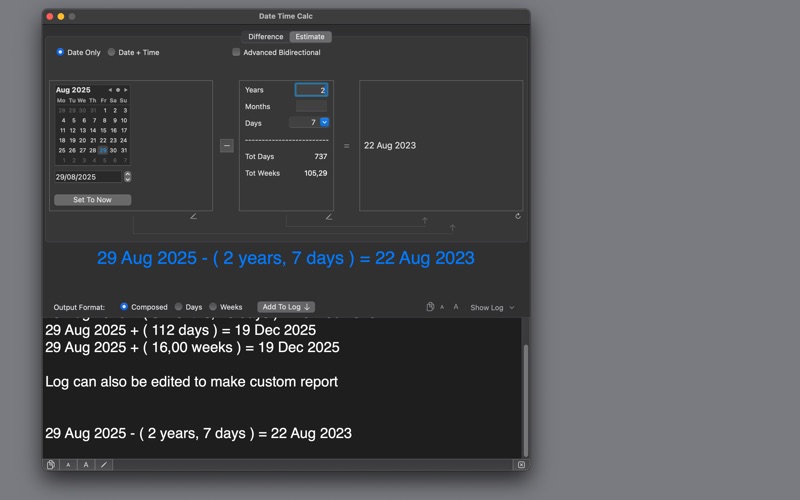Select the highlighted 29 in the calendar
800x500 pixels.
click(103, 150)
